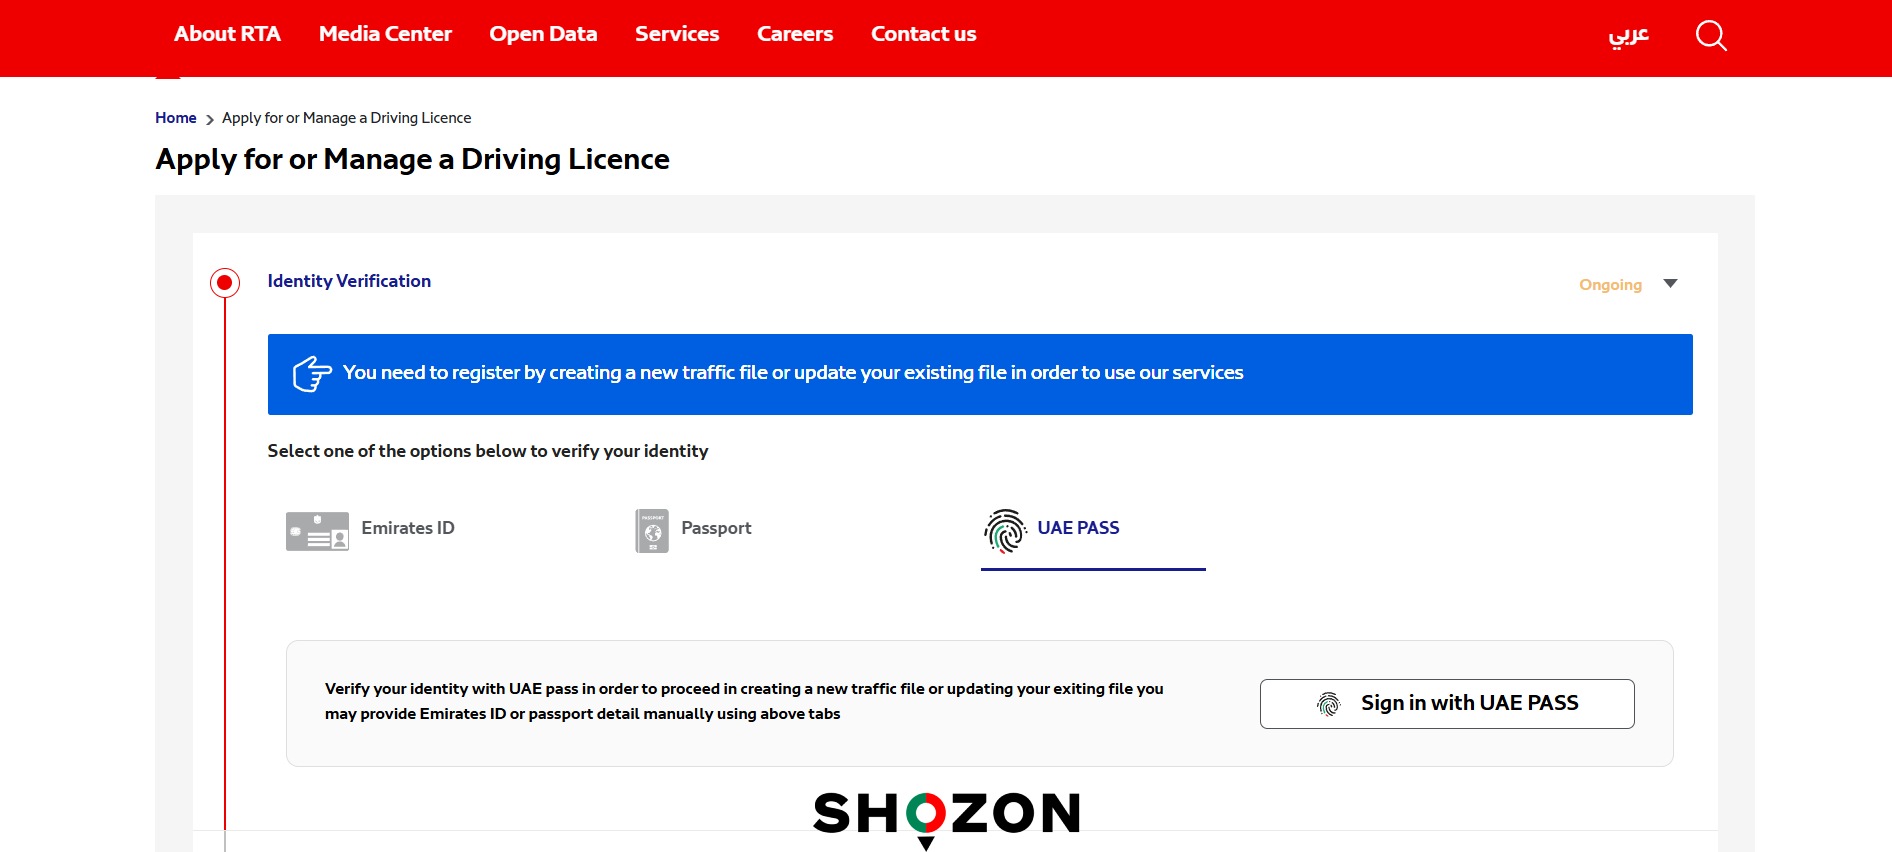Select the Emirates ID tab

click(408, 528)
